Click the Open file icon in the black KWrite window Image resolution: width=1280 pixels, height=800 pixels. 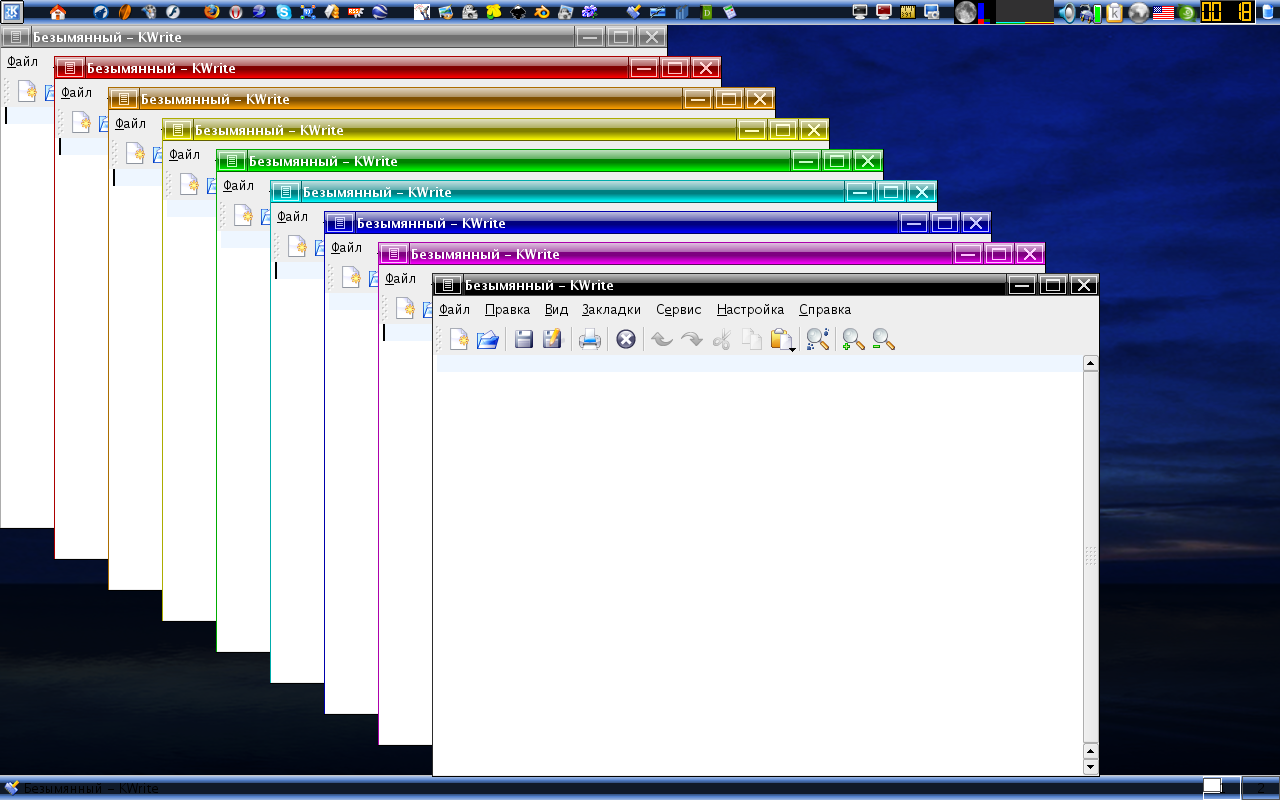tap(488, 340)
